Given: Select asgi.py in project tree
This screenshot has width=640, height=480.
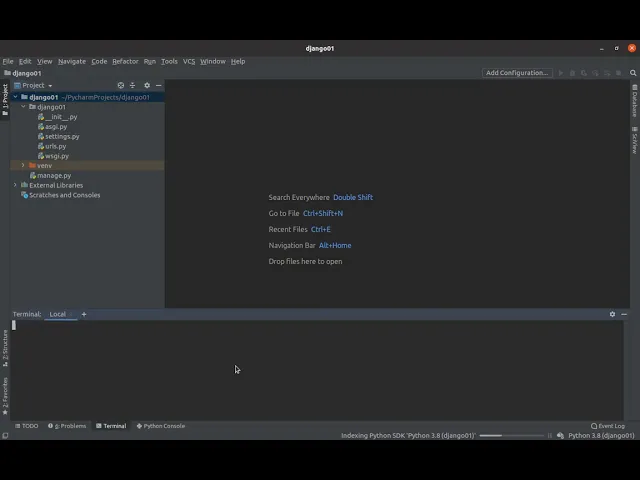Looking at the screenshot, I should click(53, 127).
